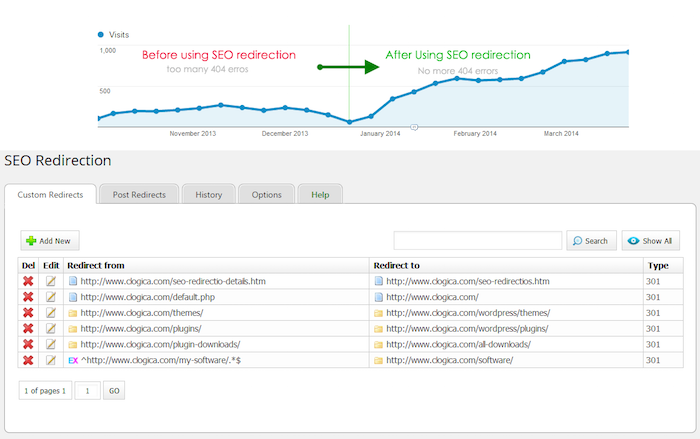The image size is (700, 439).
Task: Click folder icon beside /software/ target
Action: (x=379, y=360)
